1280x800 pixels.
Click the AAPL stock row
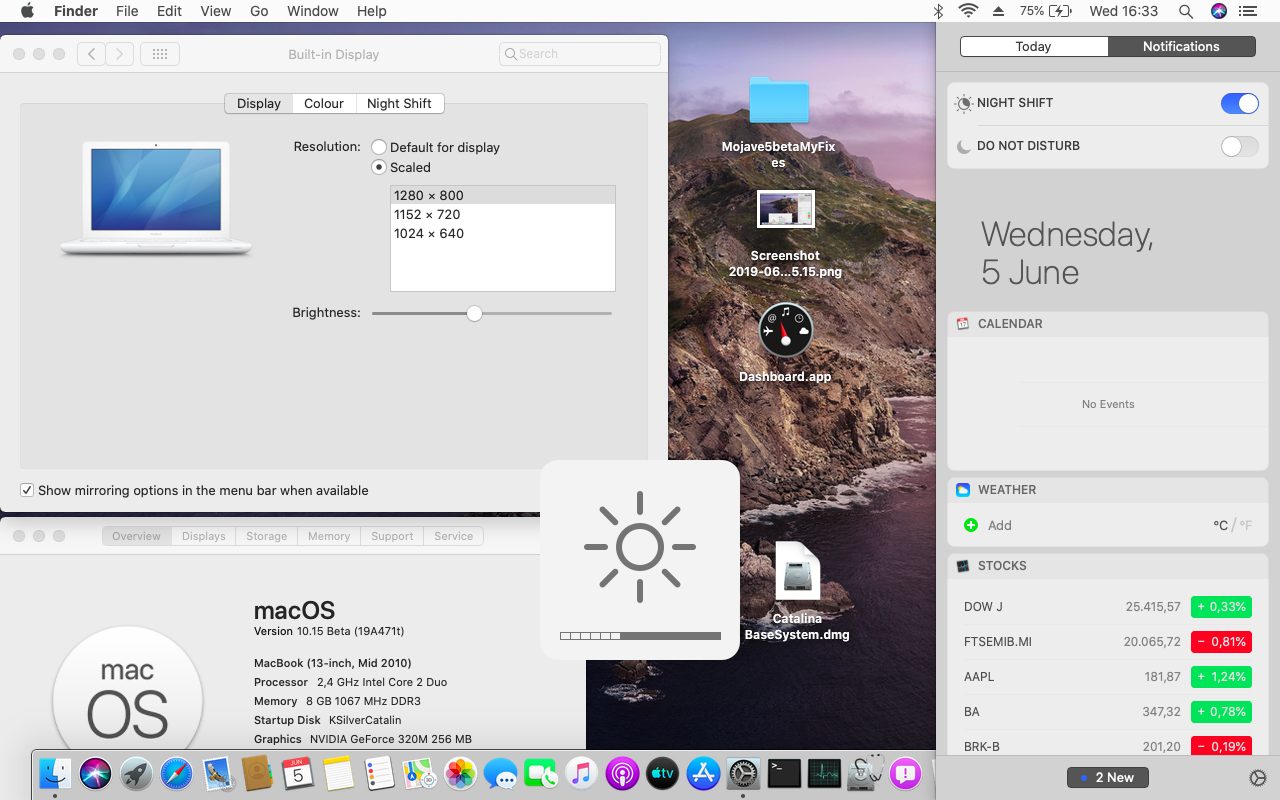[1107, 677]
